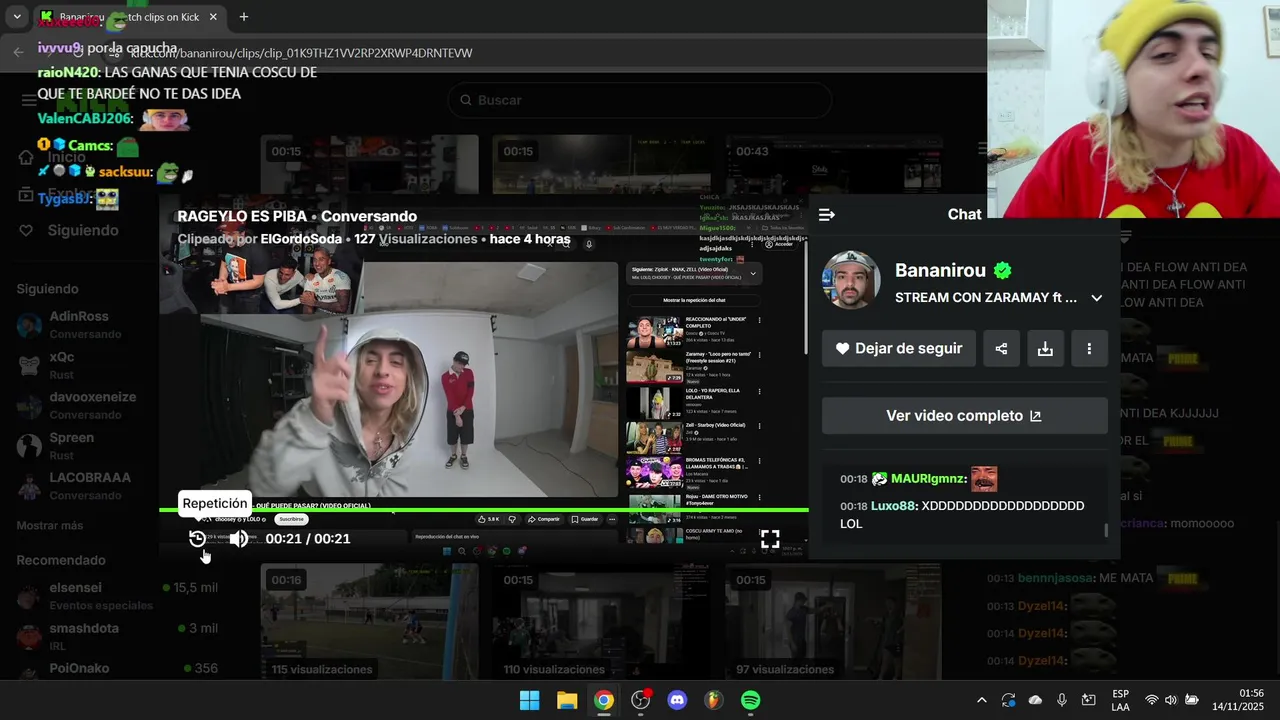Screen dimensions: 1280x720
Task: Click Luxo88 username in chat replay
Action: 894,506
